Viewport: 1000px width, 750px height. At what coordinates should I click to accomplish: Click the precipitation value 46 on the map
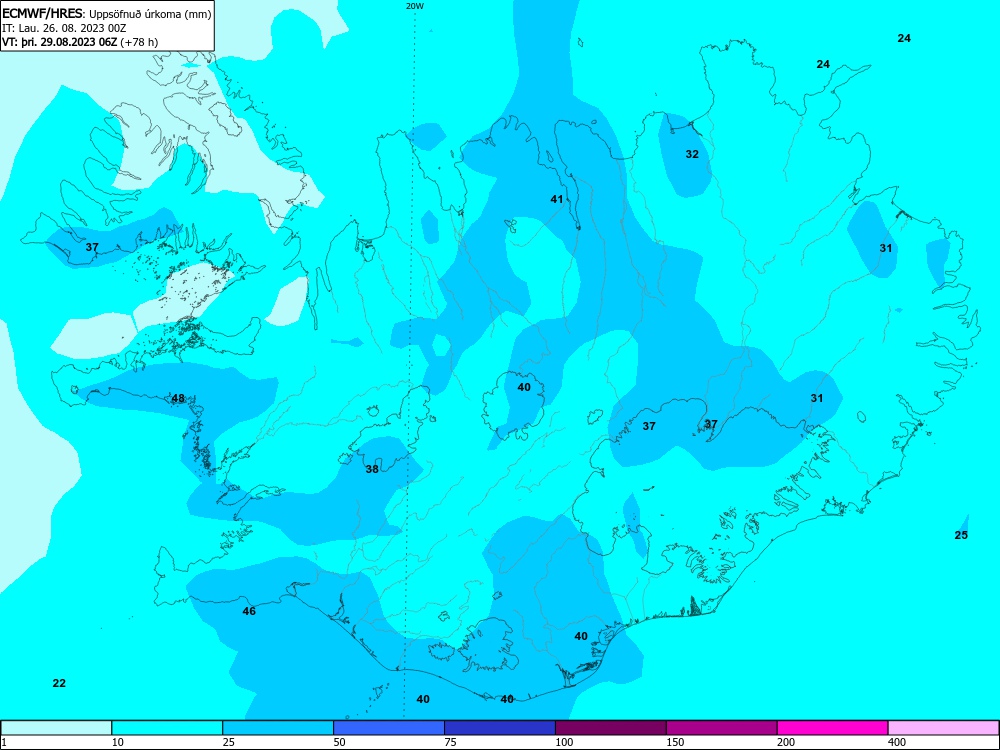click(x=249, y=611)
